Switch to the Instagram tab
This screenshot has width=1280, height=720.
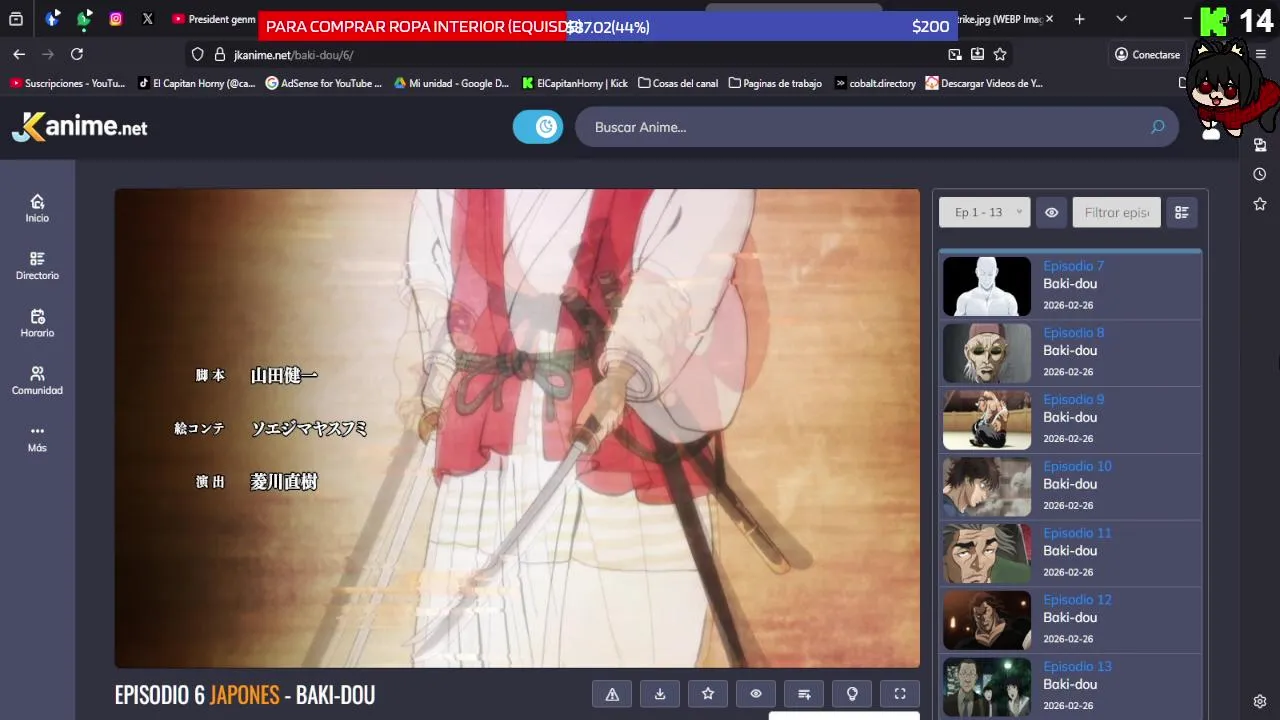[116, 19]
